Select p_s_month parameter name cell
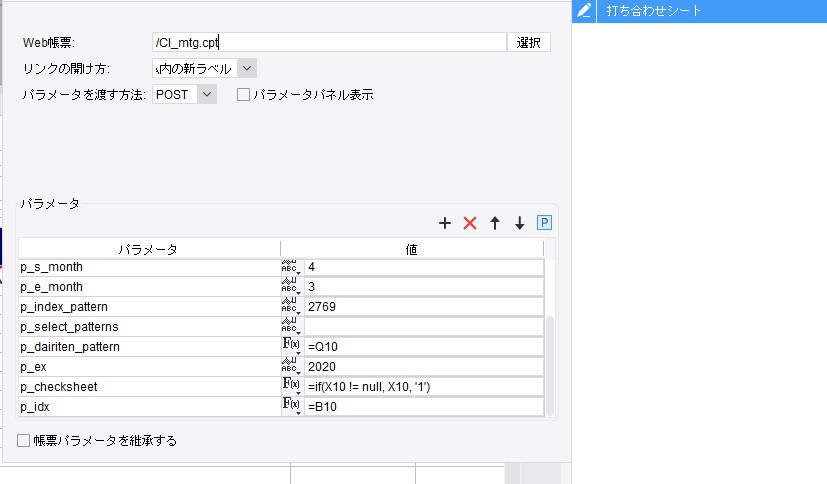 pyautogui.click(x=150, y=267)
